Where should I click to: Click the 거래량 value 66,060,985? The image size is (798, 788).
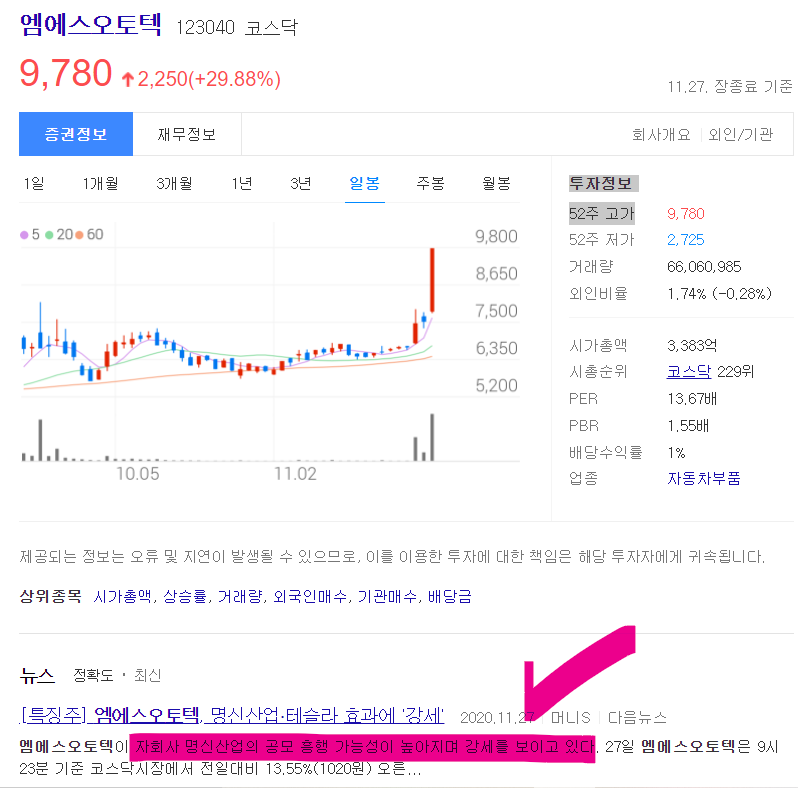click(x=704, y=267)
